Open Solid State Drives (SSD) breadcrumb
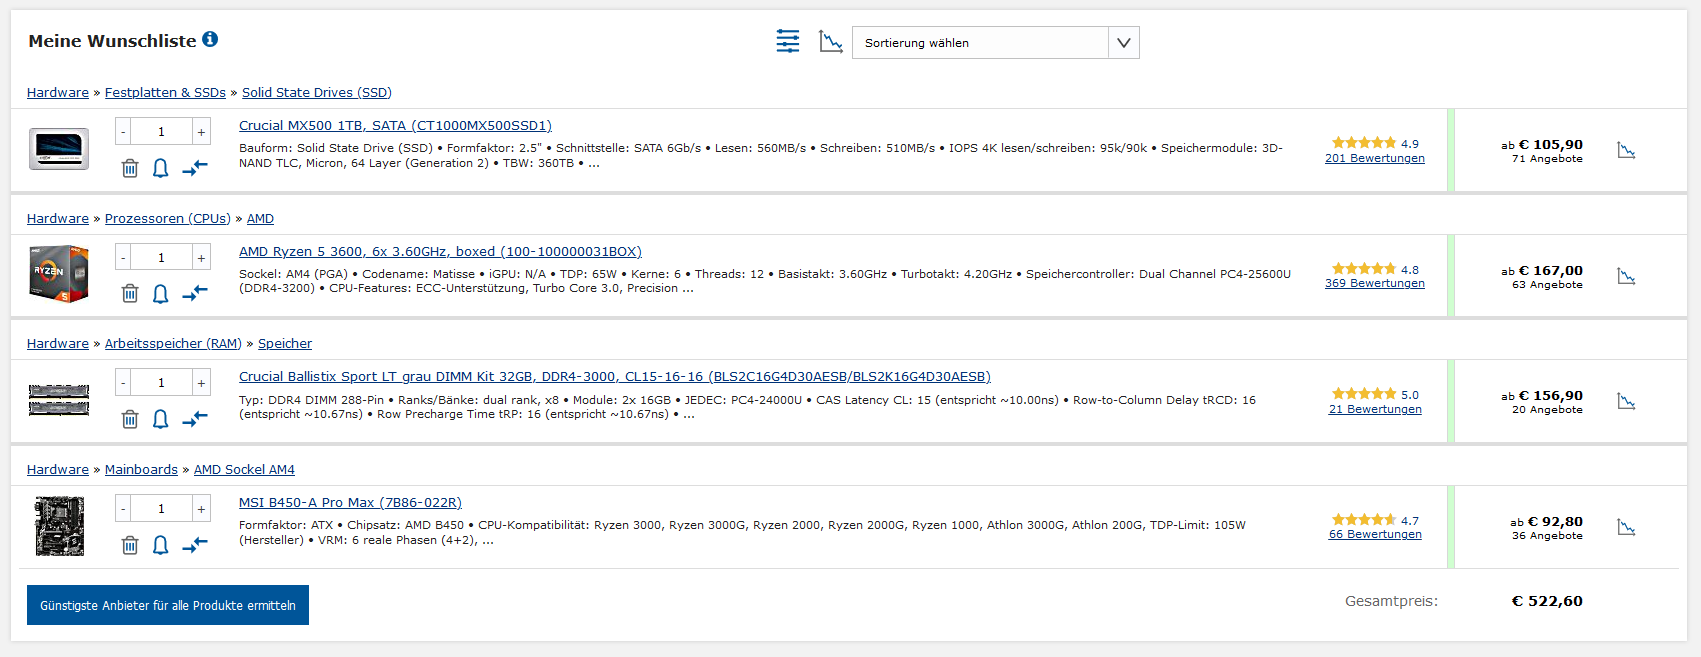Image resolution: width=1701 pixels, height=657 pixels. click(x=317, y=93)
